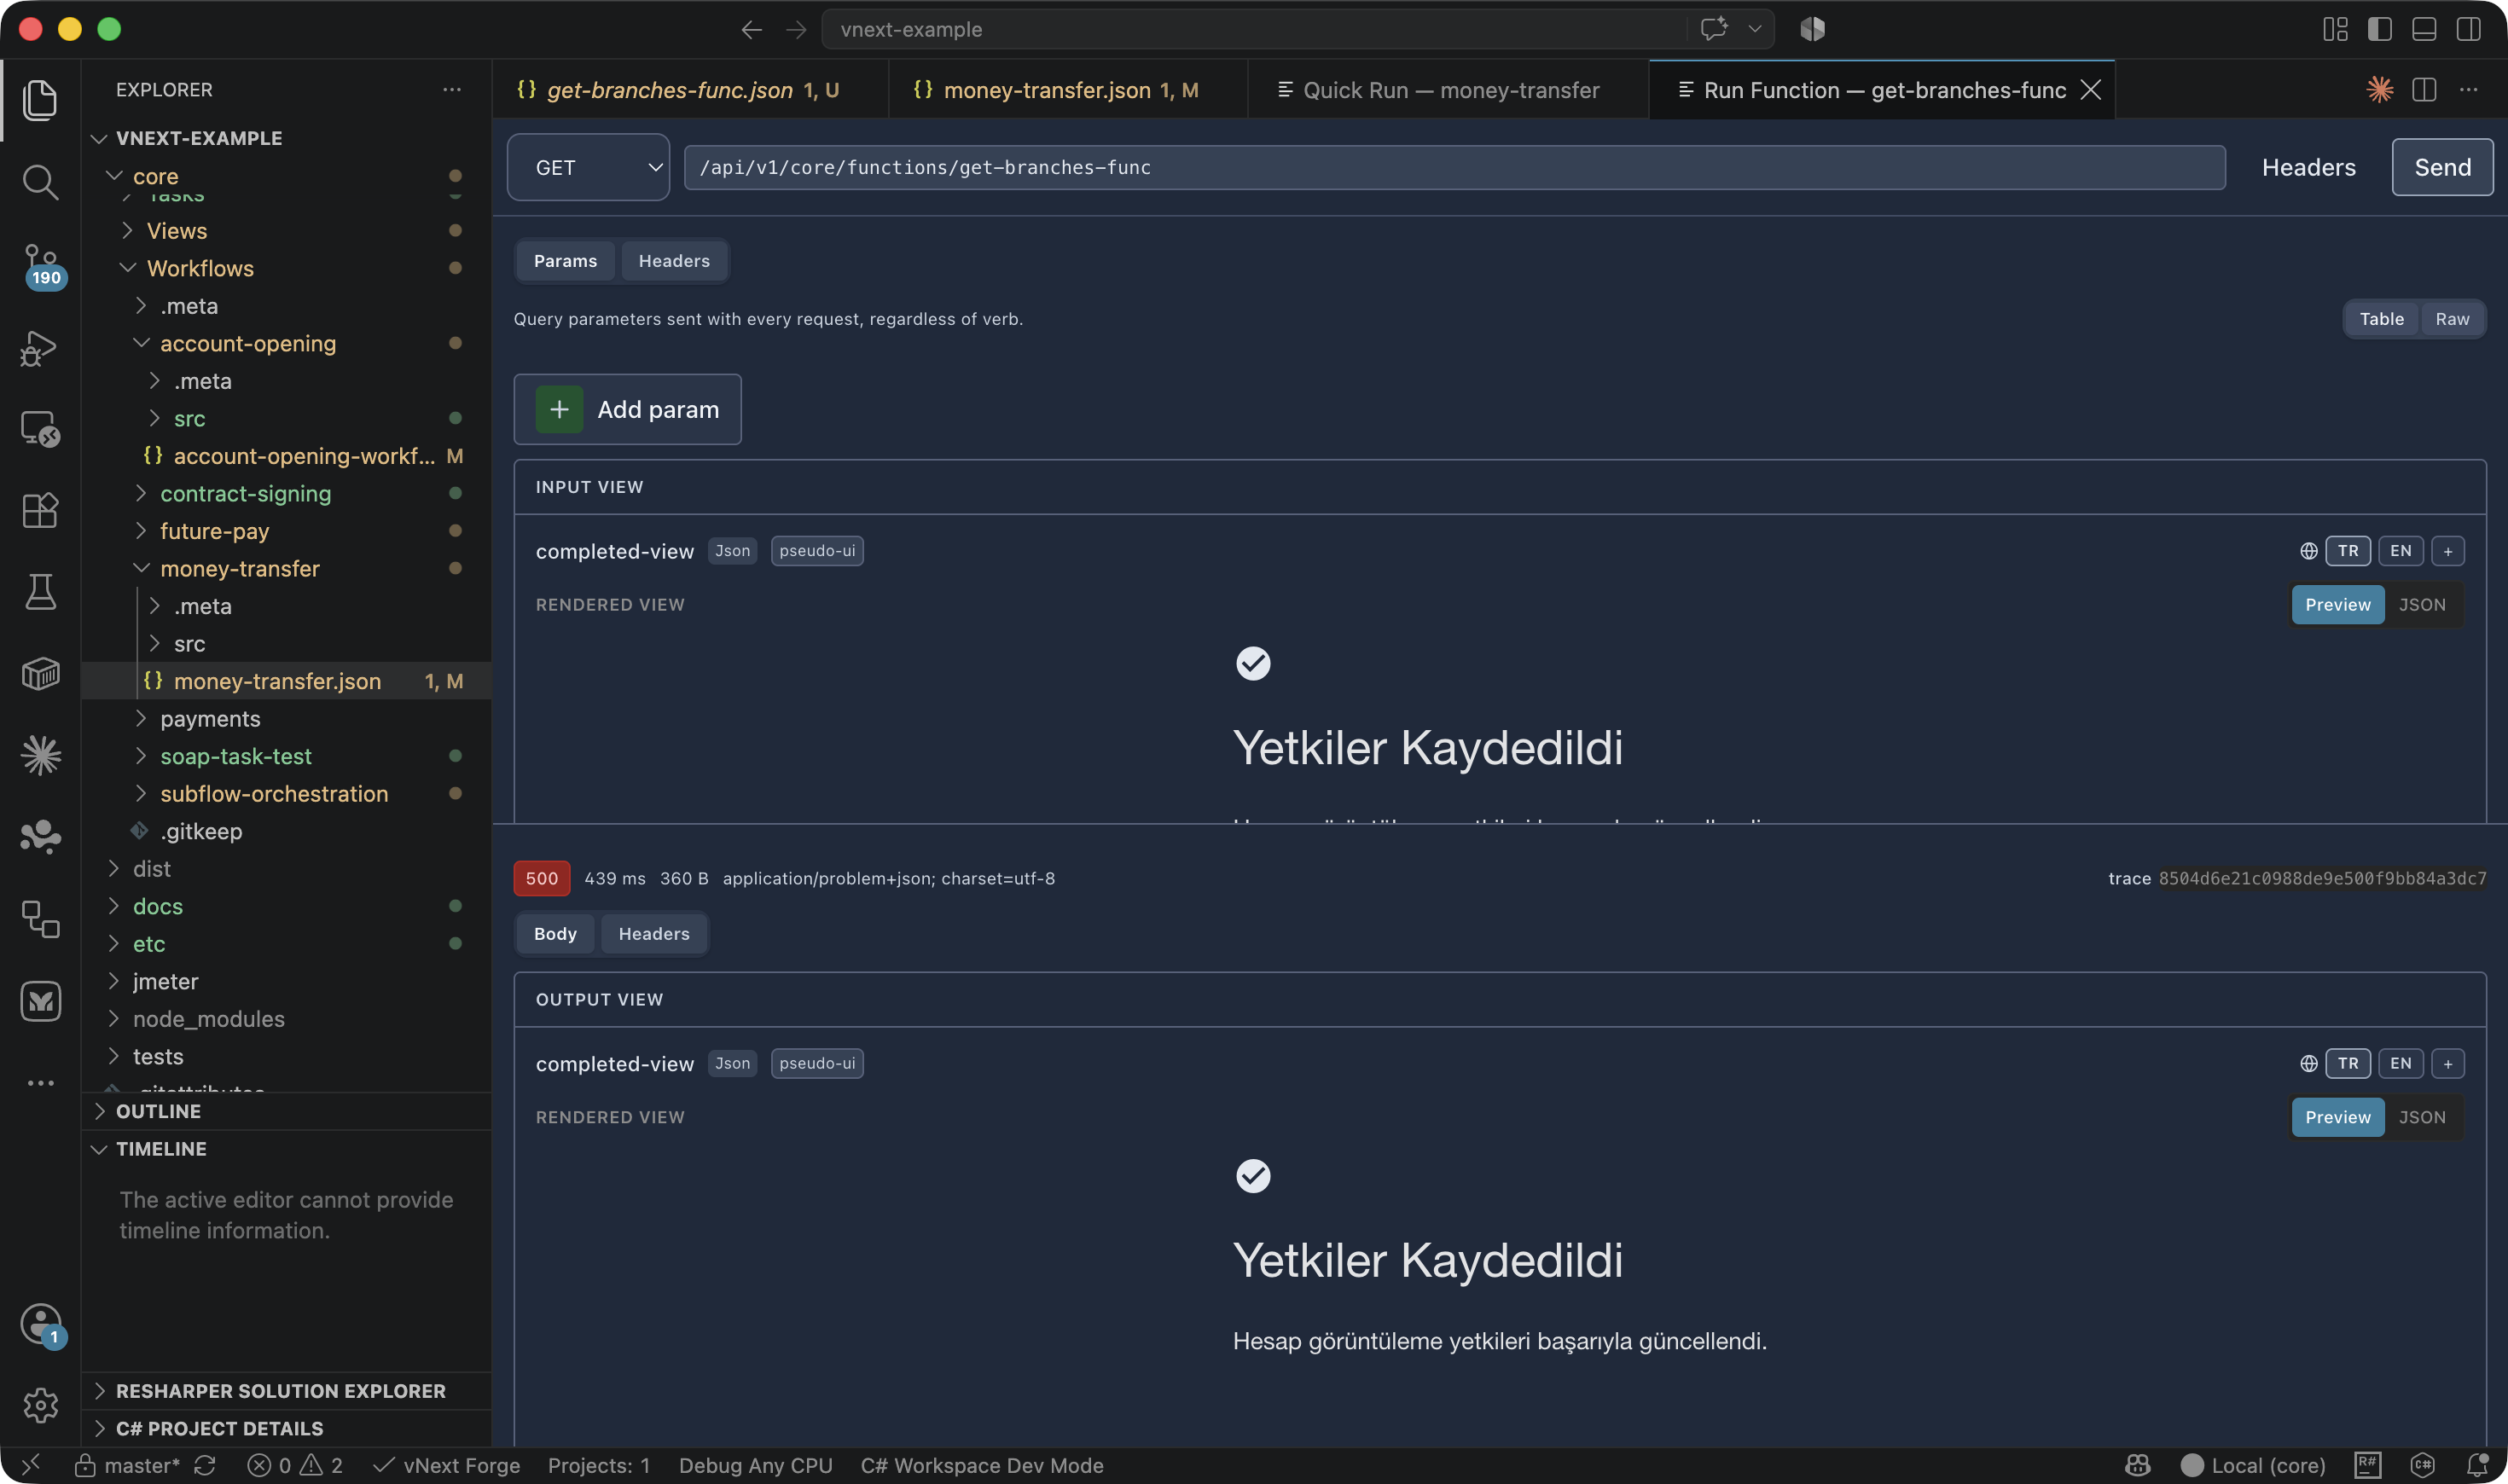The image size is (2508, 1484).
Task: Open the GET method dropdown
Action: [588, 167]
